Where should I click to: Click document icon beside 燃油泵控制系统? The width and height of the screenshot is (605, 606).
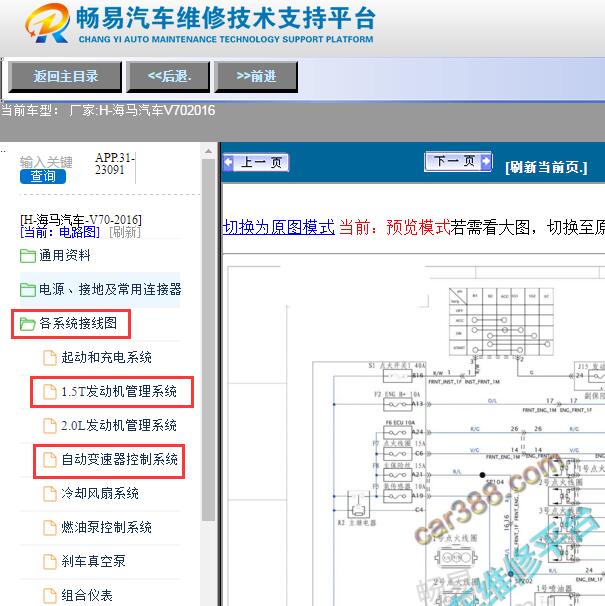pyautogui.click(x=49, y=528)
